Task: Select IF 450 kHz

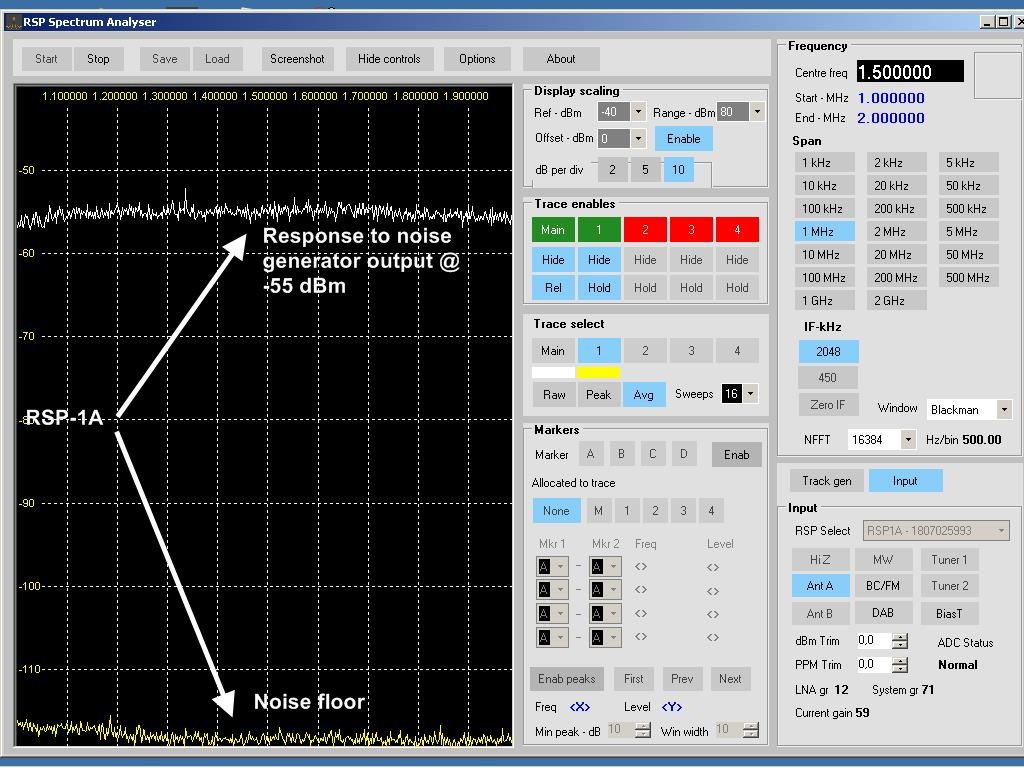Action: [x=827, y=377]
